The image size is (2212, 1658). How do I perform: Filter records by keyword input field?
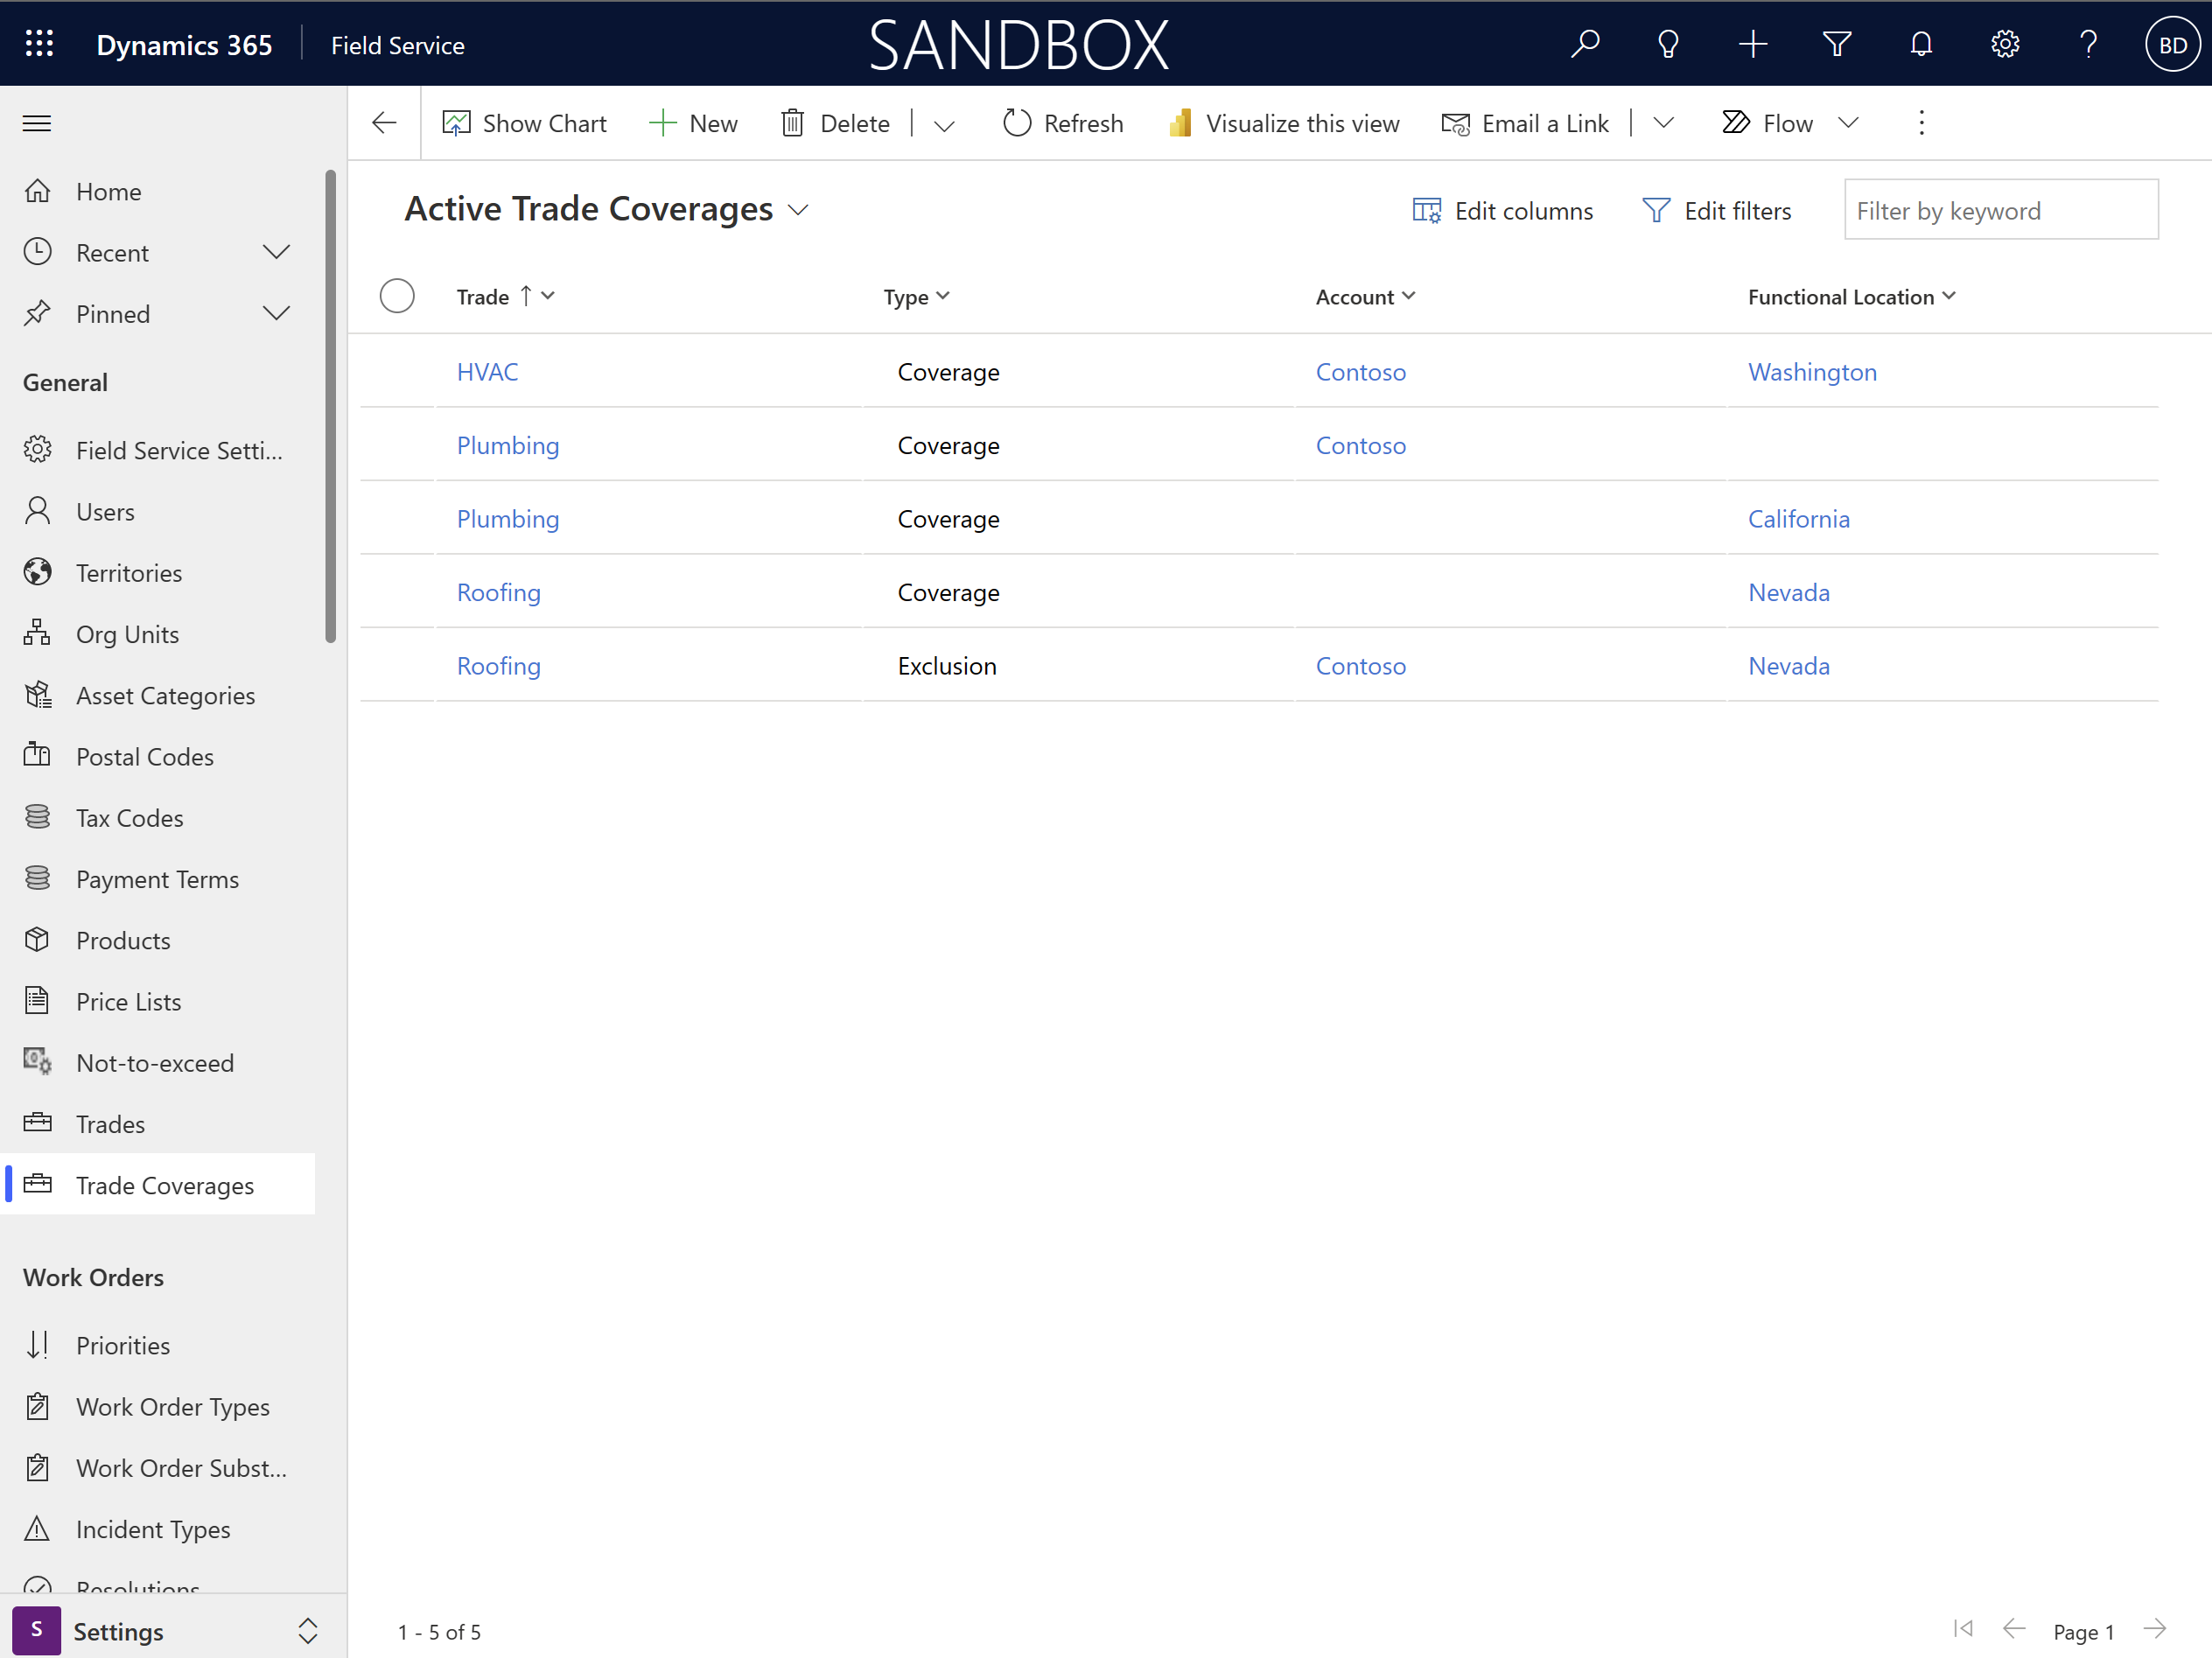[x=1999, y=209]
